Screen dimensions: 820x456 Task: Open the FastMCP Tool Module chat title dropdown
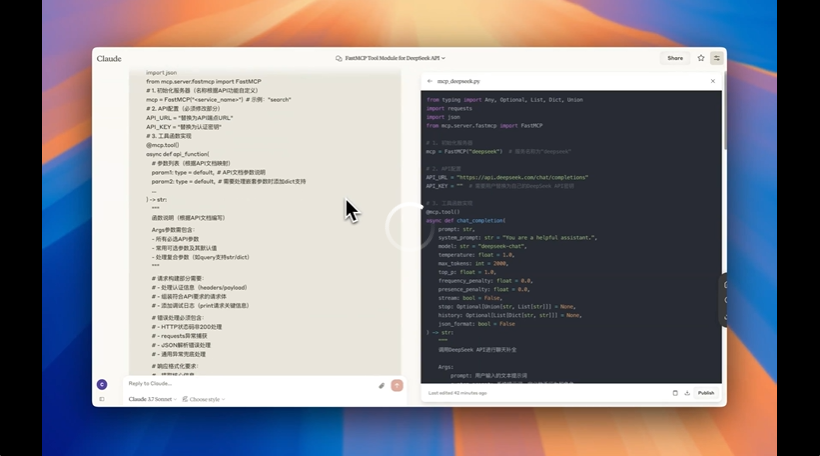coord(395,58)
